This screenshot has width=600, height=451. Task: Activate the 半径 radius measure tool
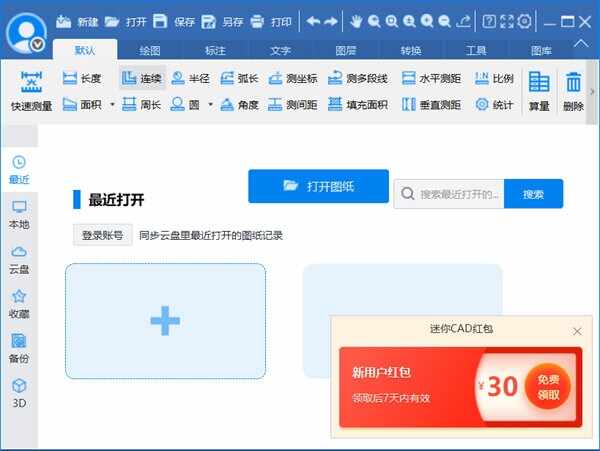pyautogui.click(x=190, y=78)
